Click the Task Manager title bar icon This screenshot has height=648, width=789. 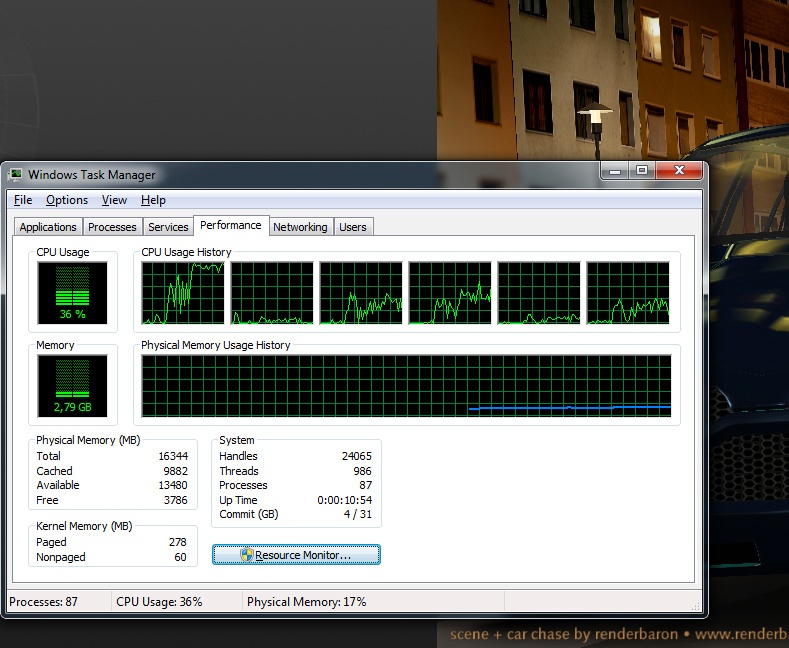(x=16, y=175)
